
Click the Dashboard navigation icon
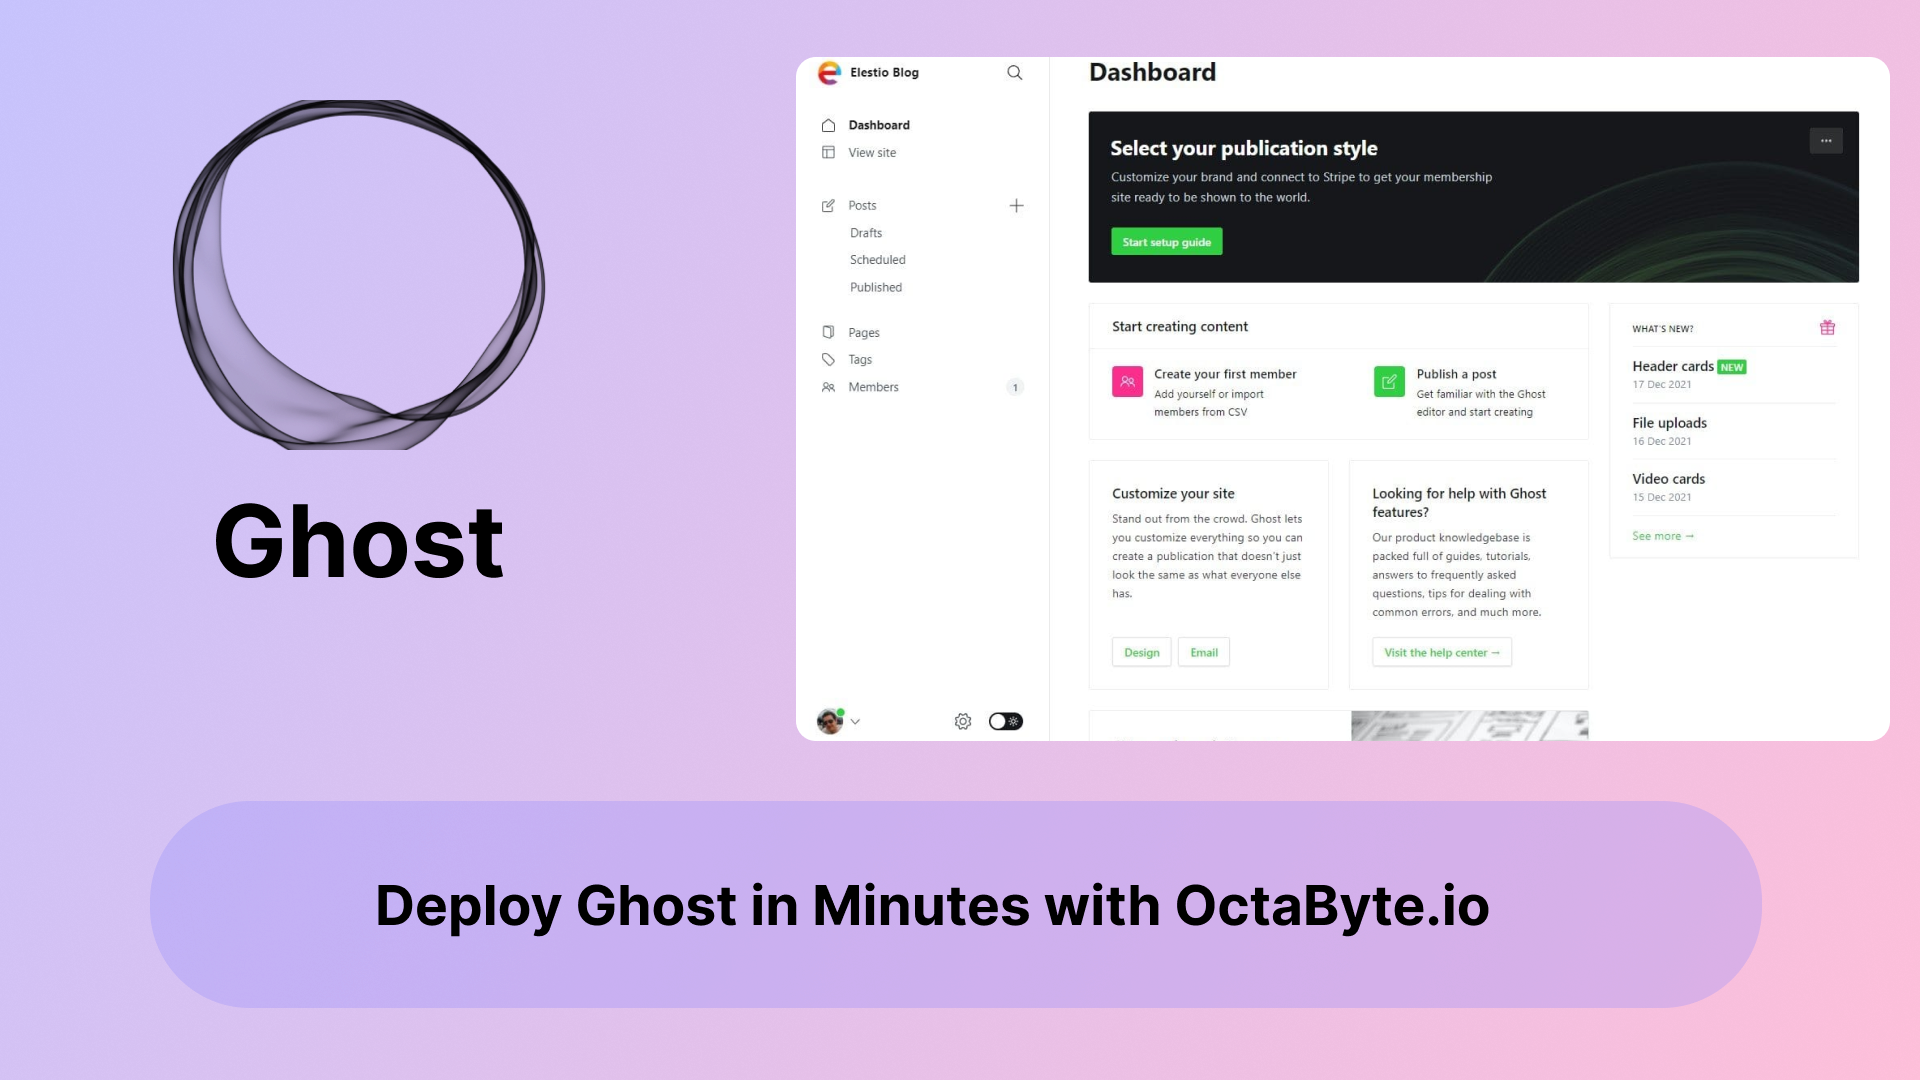click(828, 124)
